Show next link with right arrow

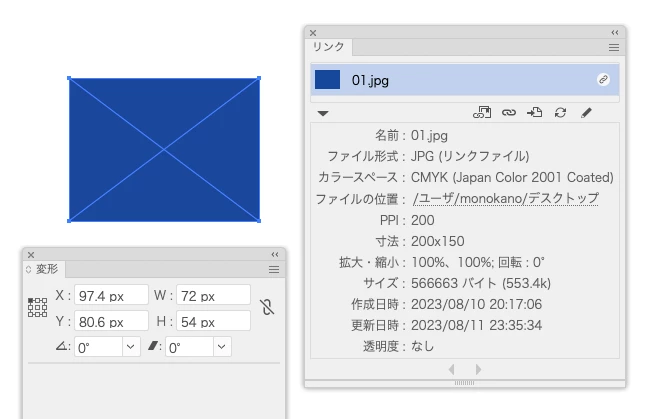pyautogui.click(x=478, y=369)
